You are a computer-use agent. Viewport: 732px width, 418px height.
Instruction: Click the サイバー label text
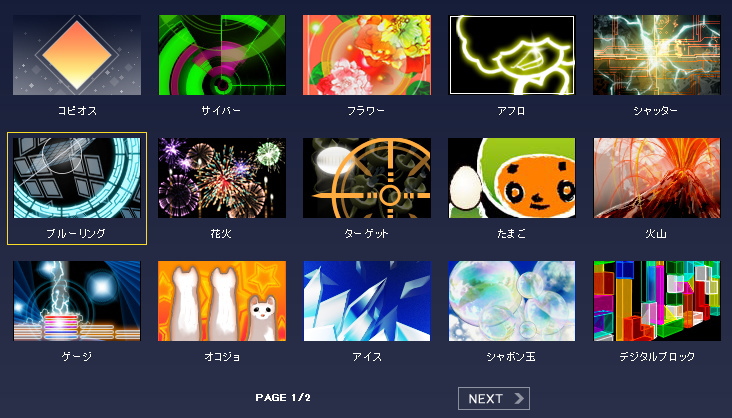[x=221, y=111]
